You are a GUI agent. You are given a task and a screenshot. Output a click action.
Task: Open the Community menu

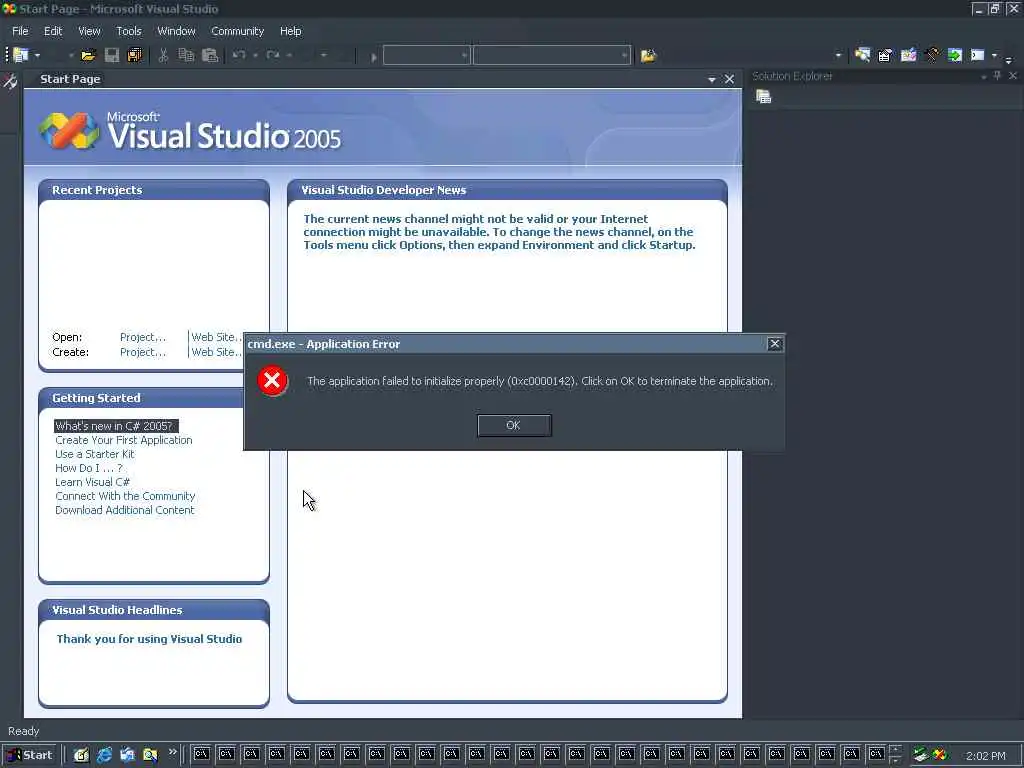pyautogui.click(x=238, y=31)
